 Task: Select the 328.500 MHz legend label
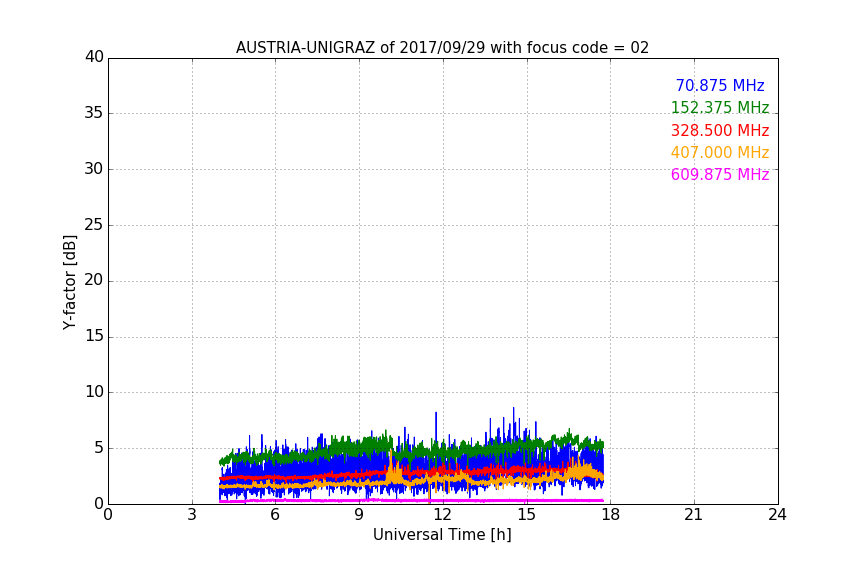720,130
